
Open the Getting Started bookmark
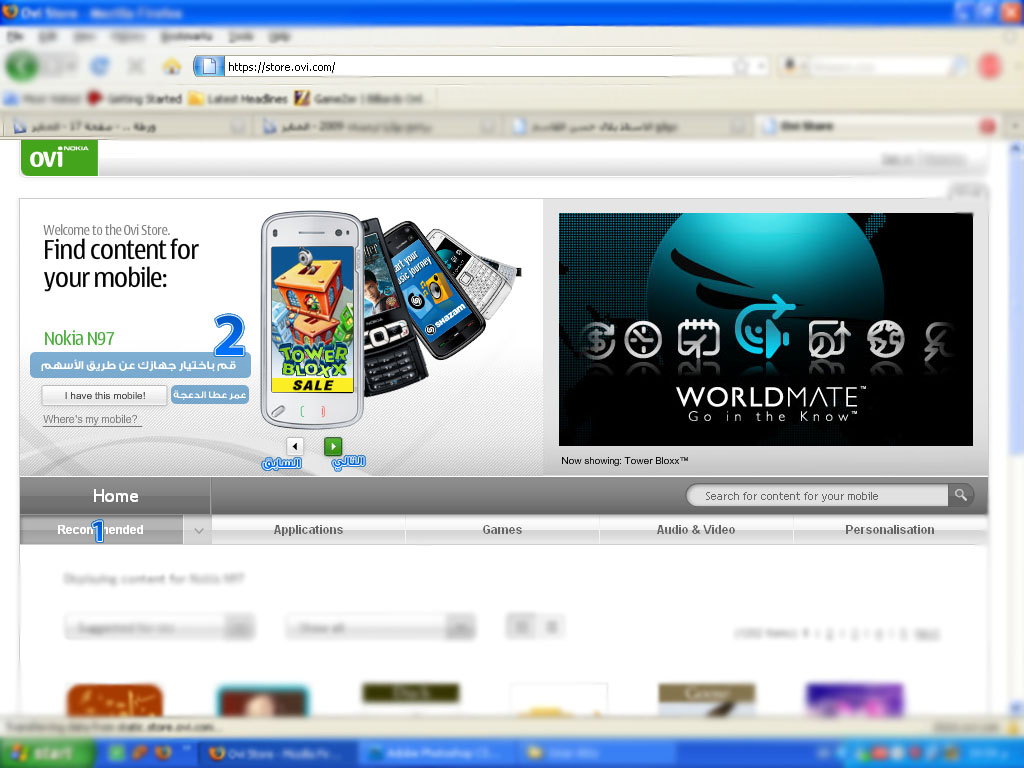pos(135,99)
